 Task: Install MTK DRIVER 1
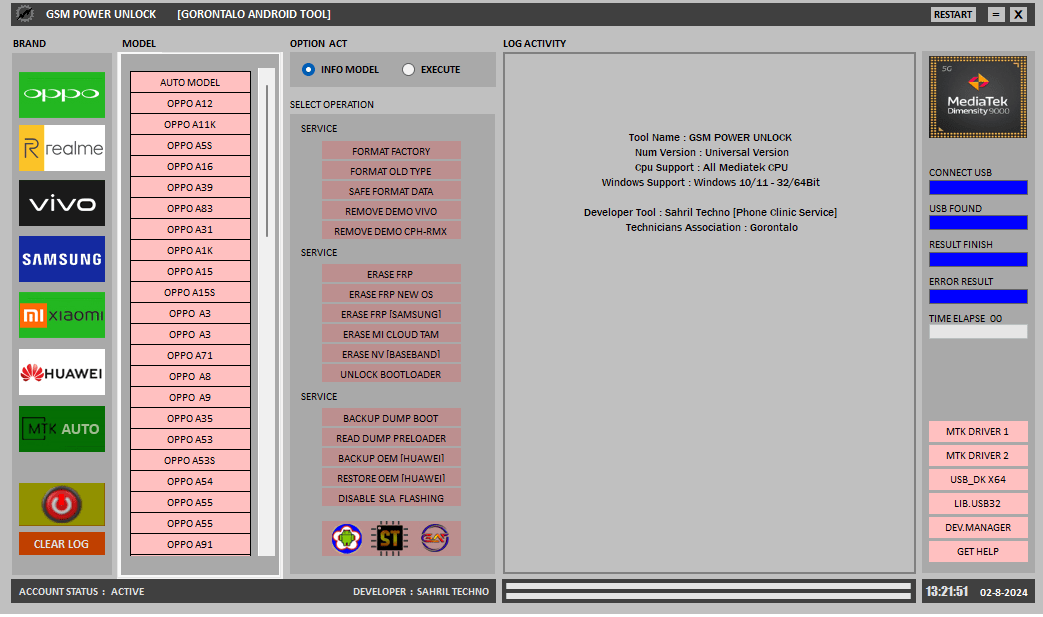coord(977,431)
